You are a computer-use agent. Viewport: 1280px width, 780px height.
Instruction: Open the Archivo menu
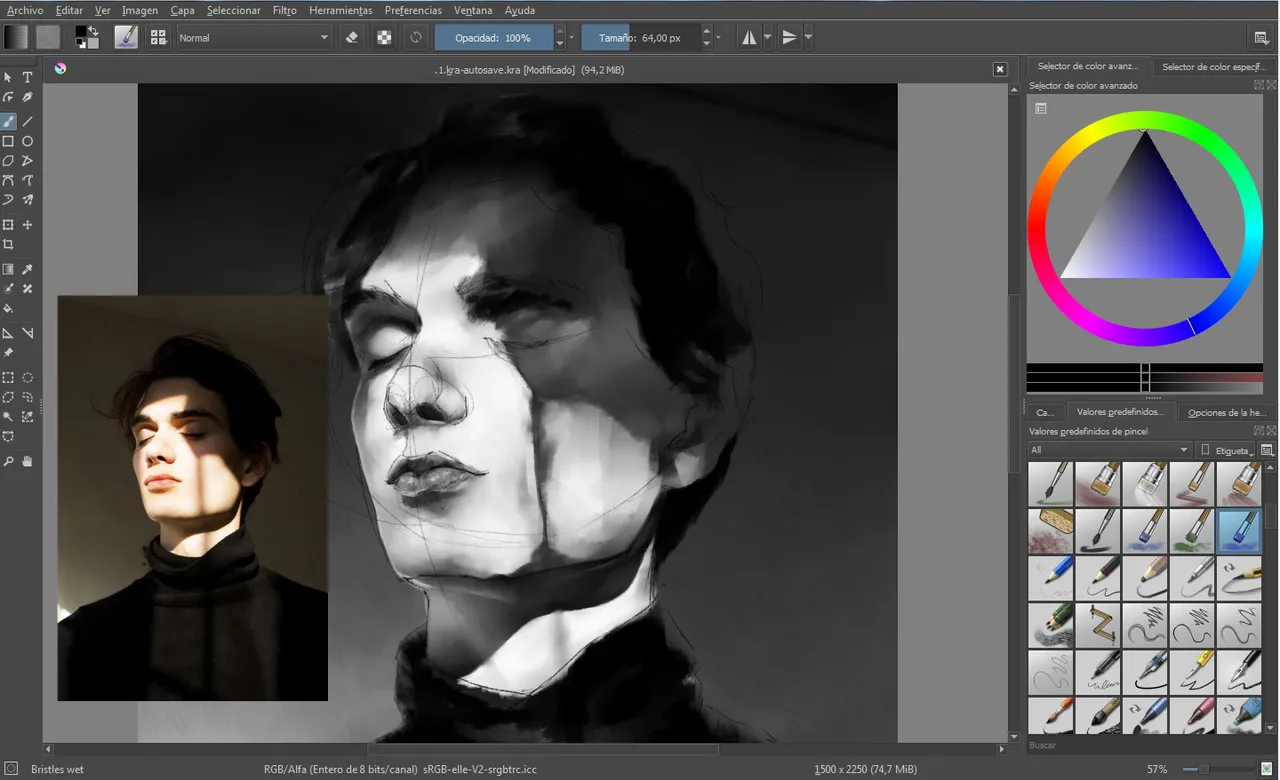click(x=25, y=10)
